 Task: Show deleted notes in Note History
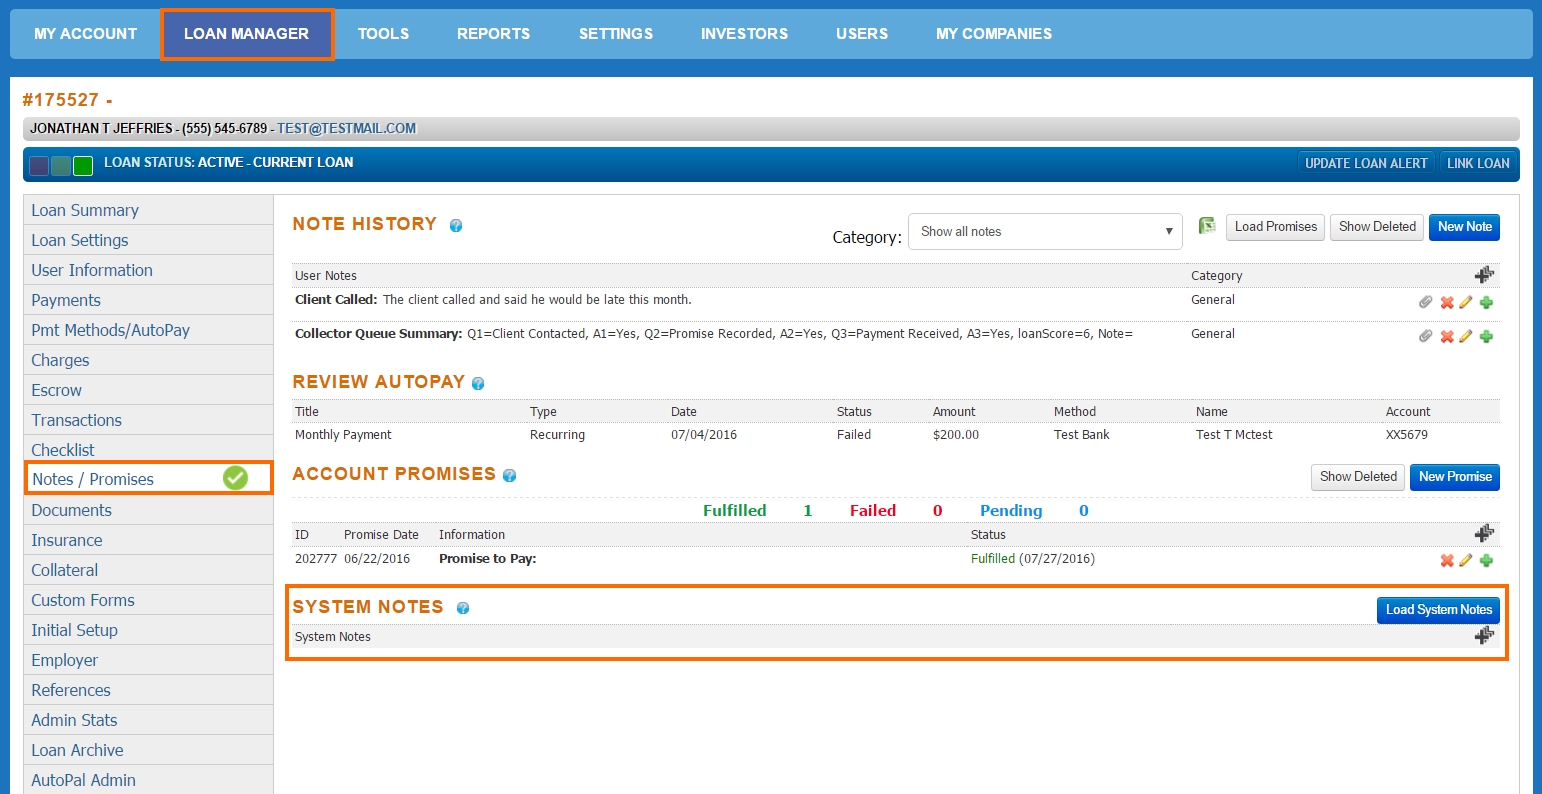(1378, 227)
